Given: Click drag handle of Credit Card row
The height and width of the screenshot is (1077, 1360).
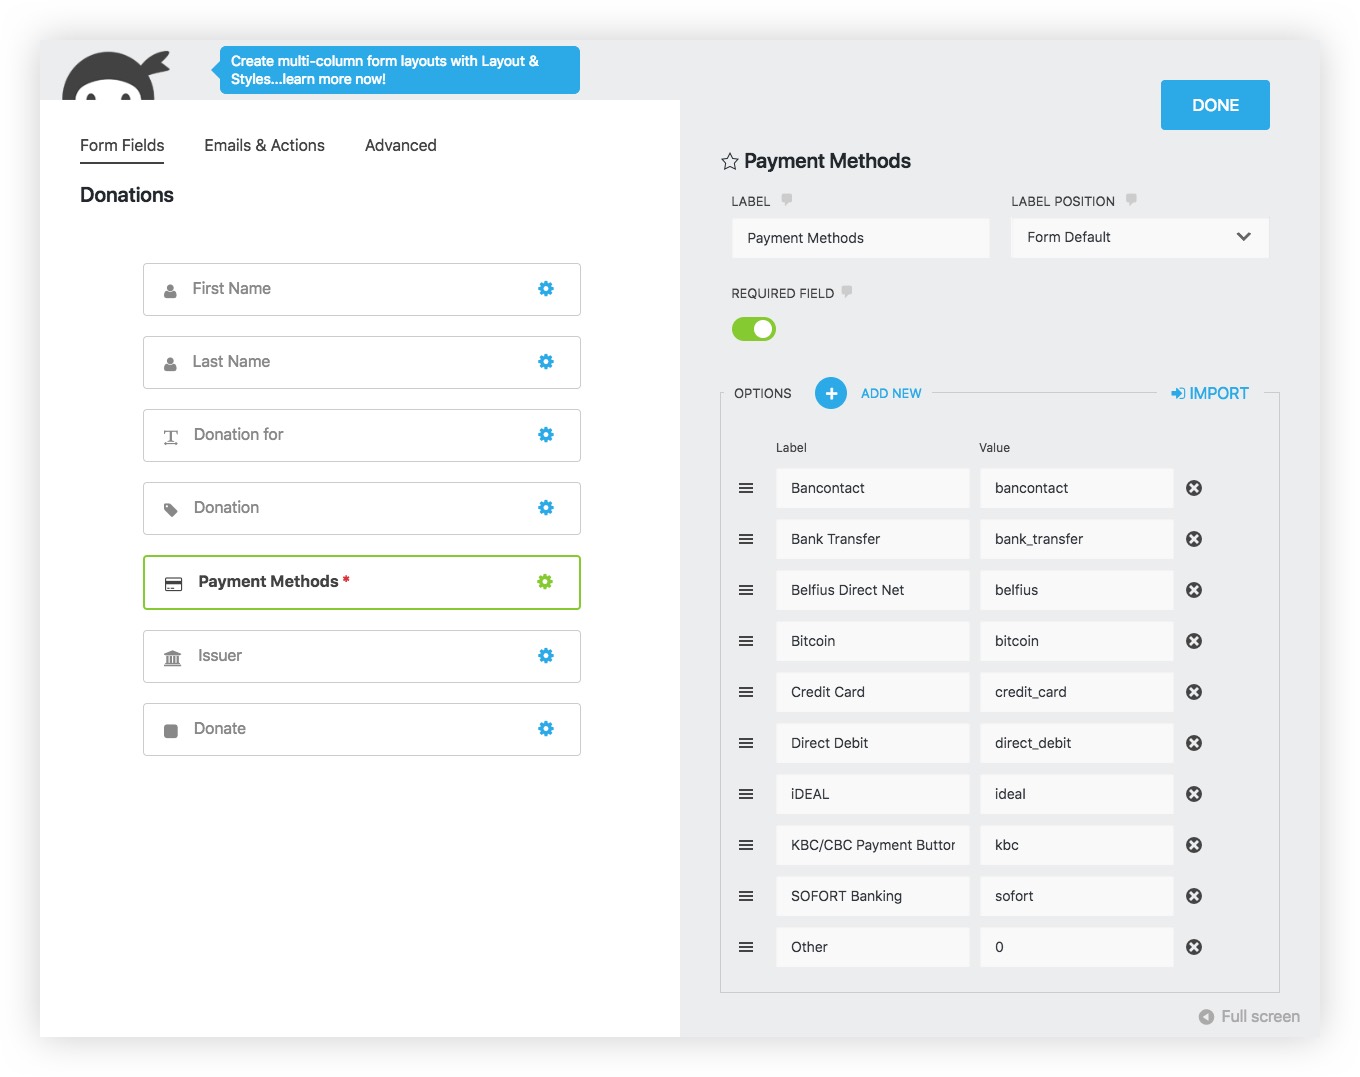Looking at the screenshot, I should click(x=746, y=692).
